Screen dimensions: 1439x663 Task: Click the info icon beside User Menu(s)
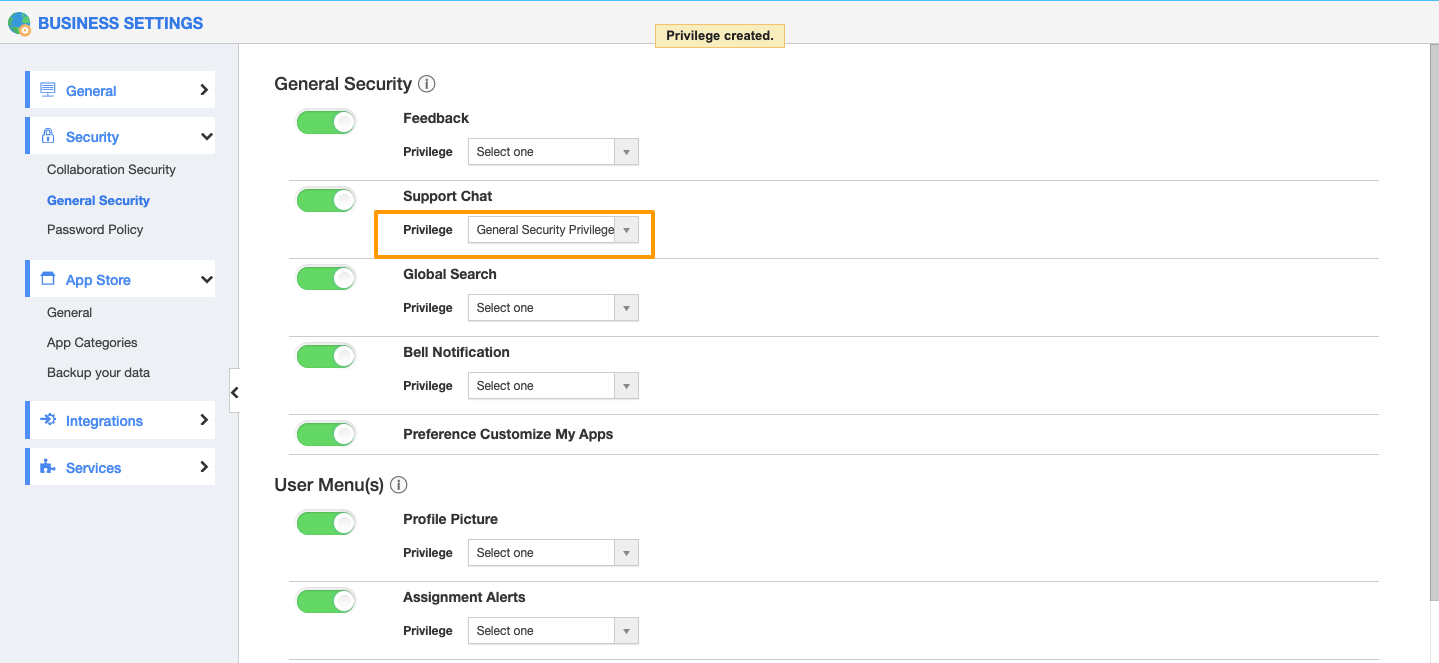click(x=399, y=485)
